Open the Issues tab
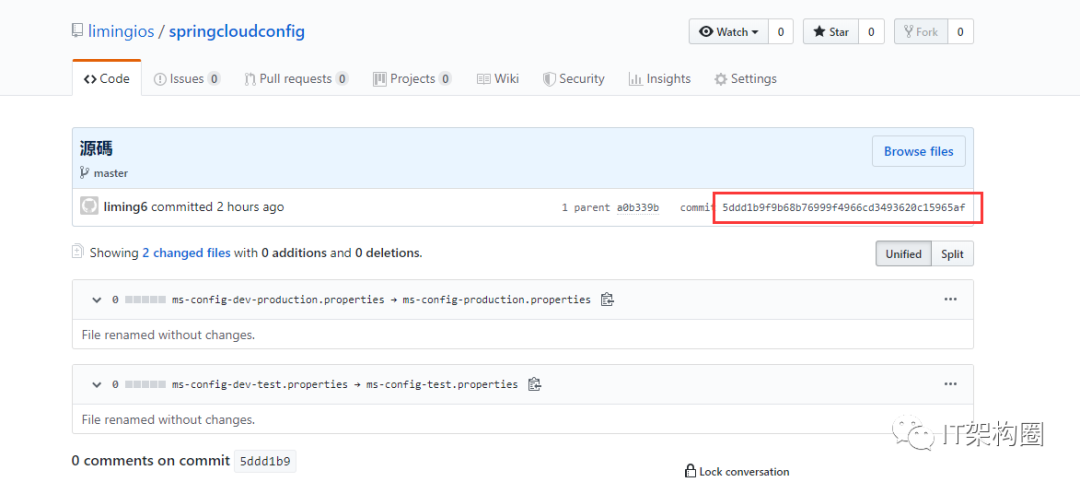The width and height of the screenshot is (1080, 482). pyautogui.click(x=186, y=79)
